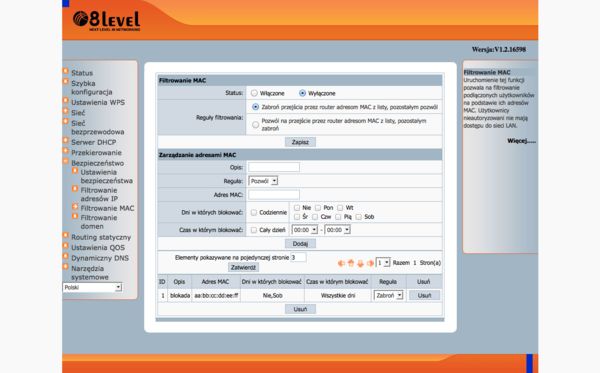600x373 pixels.
Task: Click the Nie,Sob table cell
Action: [272, 295]
